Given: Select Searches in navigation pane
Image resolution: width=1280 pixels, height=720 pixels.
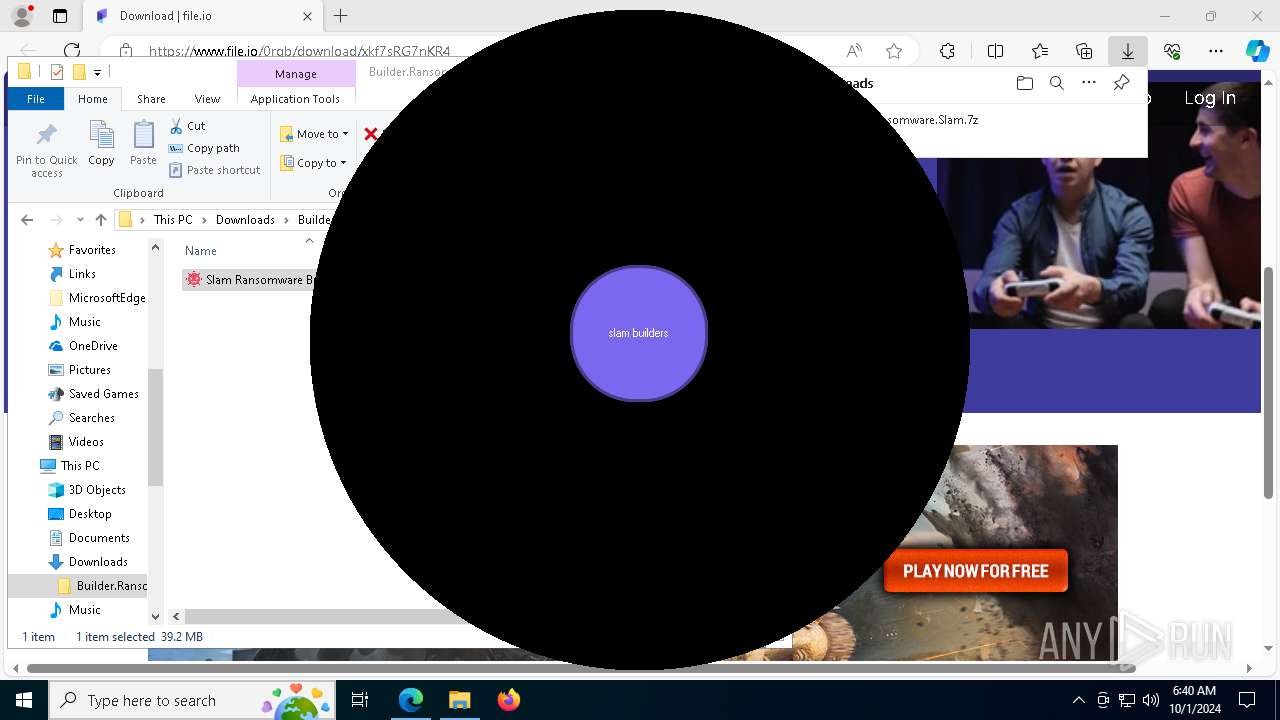Looking at the screenshot, I should click(91, 418).
